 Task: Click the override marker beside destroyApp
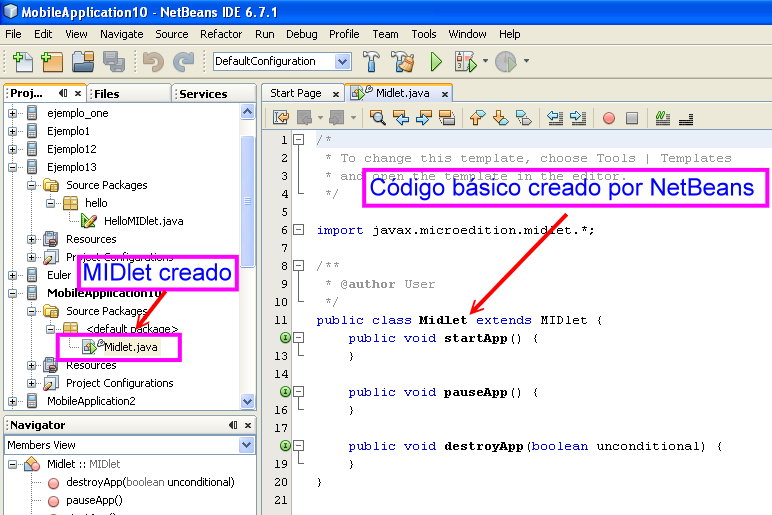point(285,446)
